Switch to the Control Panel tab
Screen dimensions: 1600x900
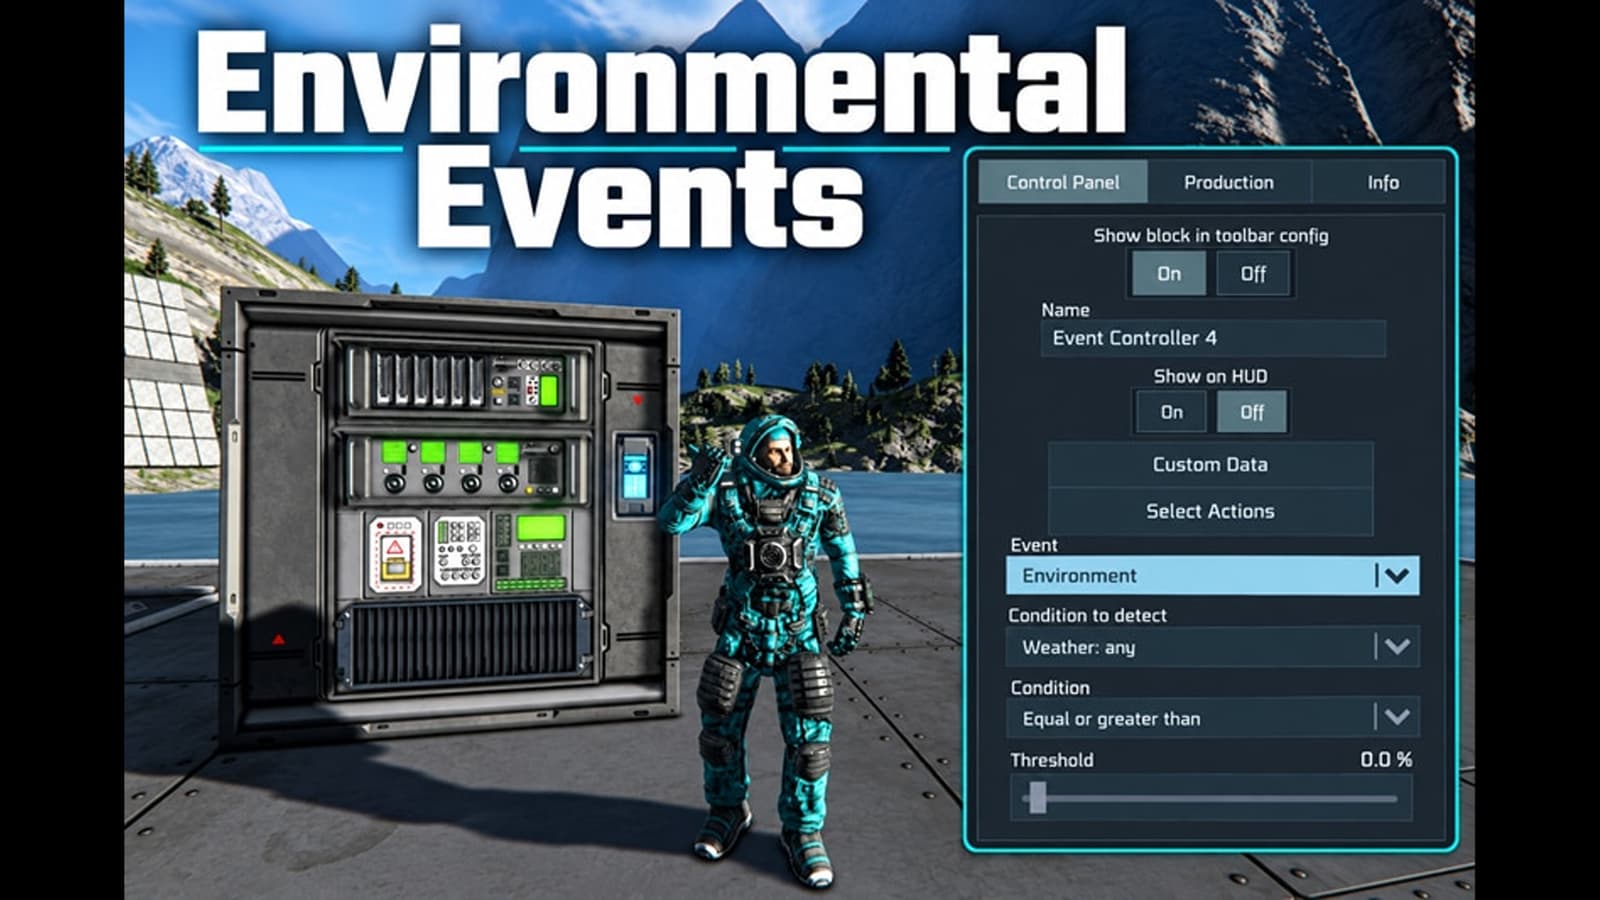coord(1062,182)
